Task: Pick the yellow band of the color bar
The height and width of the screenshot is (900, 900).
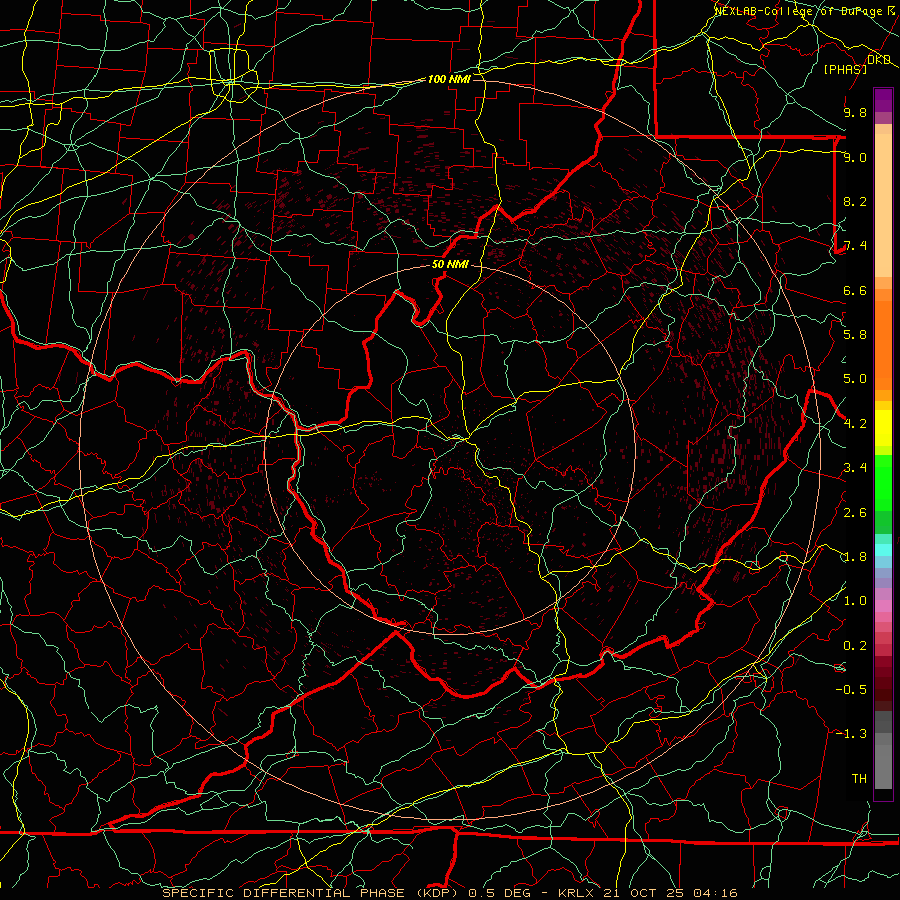Action: coord(883,428)
